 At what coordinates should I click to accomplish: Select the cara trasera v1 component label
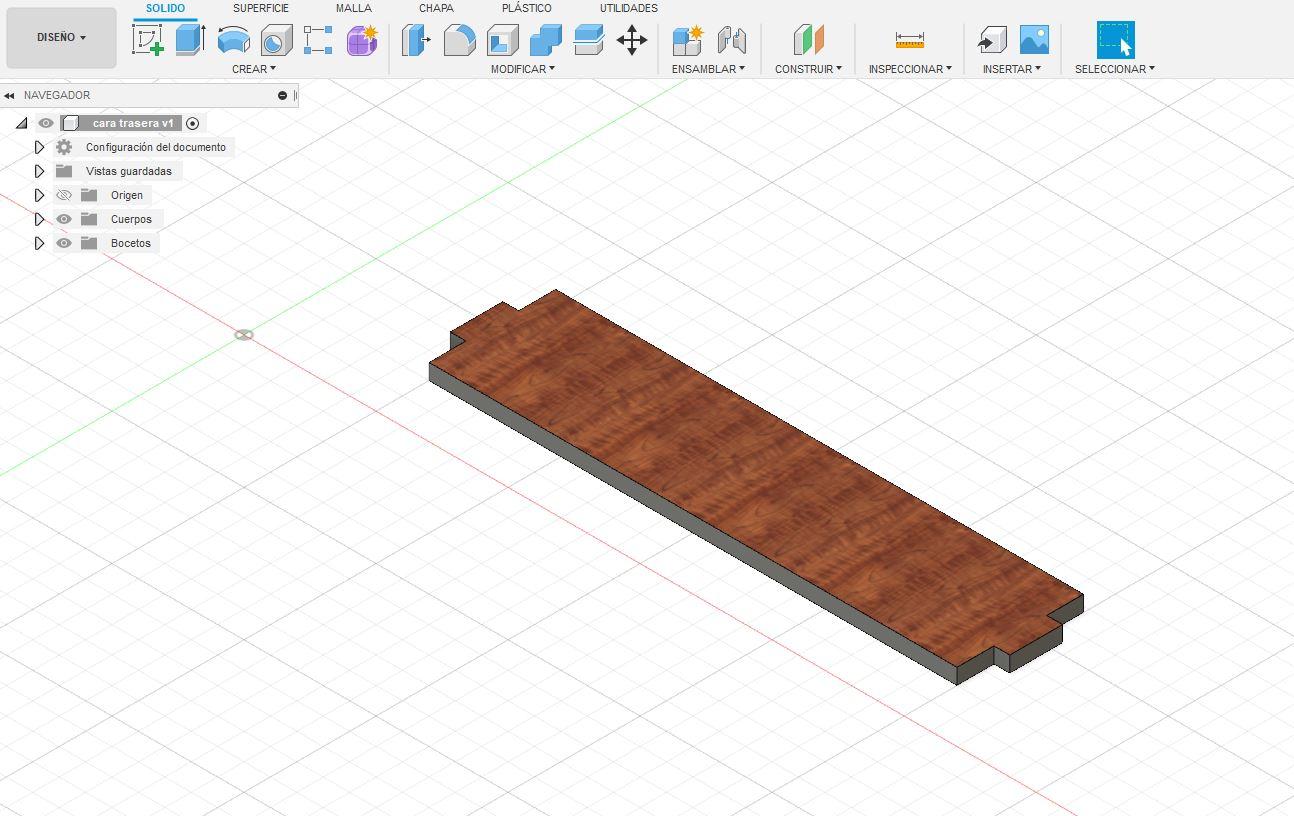pos(133,123)
